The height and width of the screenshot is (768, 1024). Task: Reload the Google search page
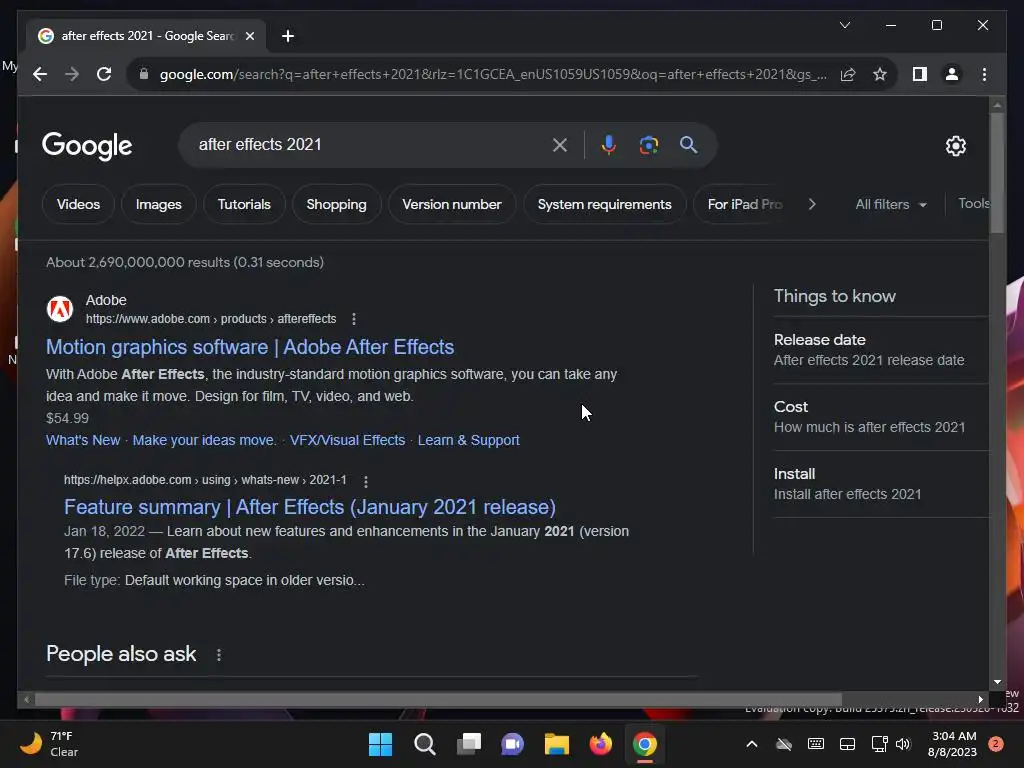point(104,74)
